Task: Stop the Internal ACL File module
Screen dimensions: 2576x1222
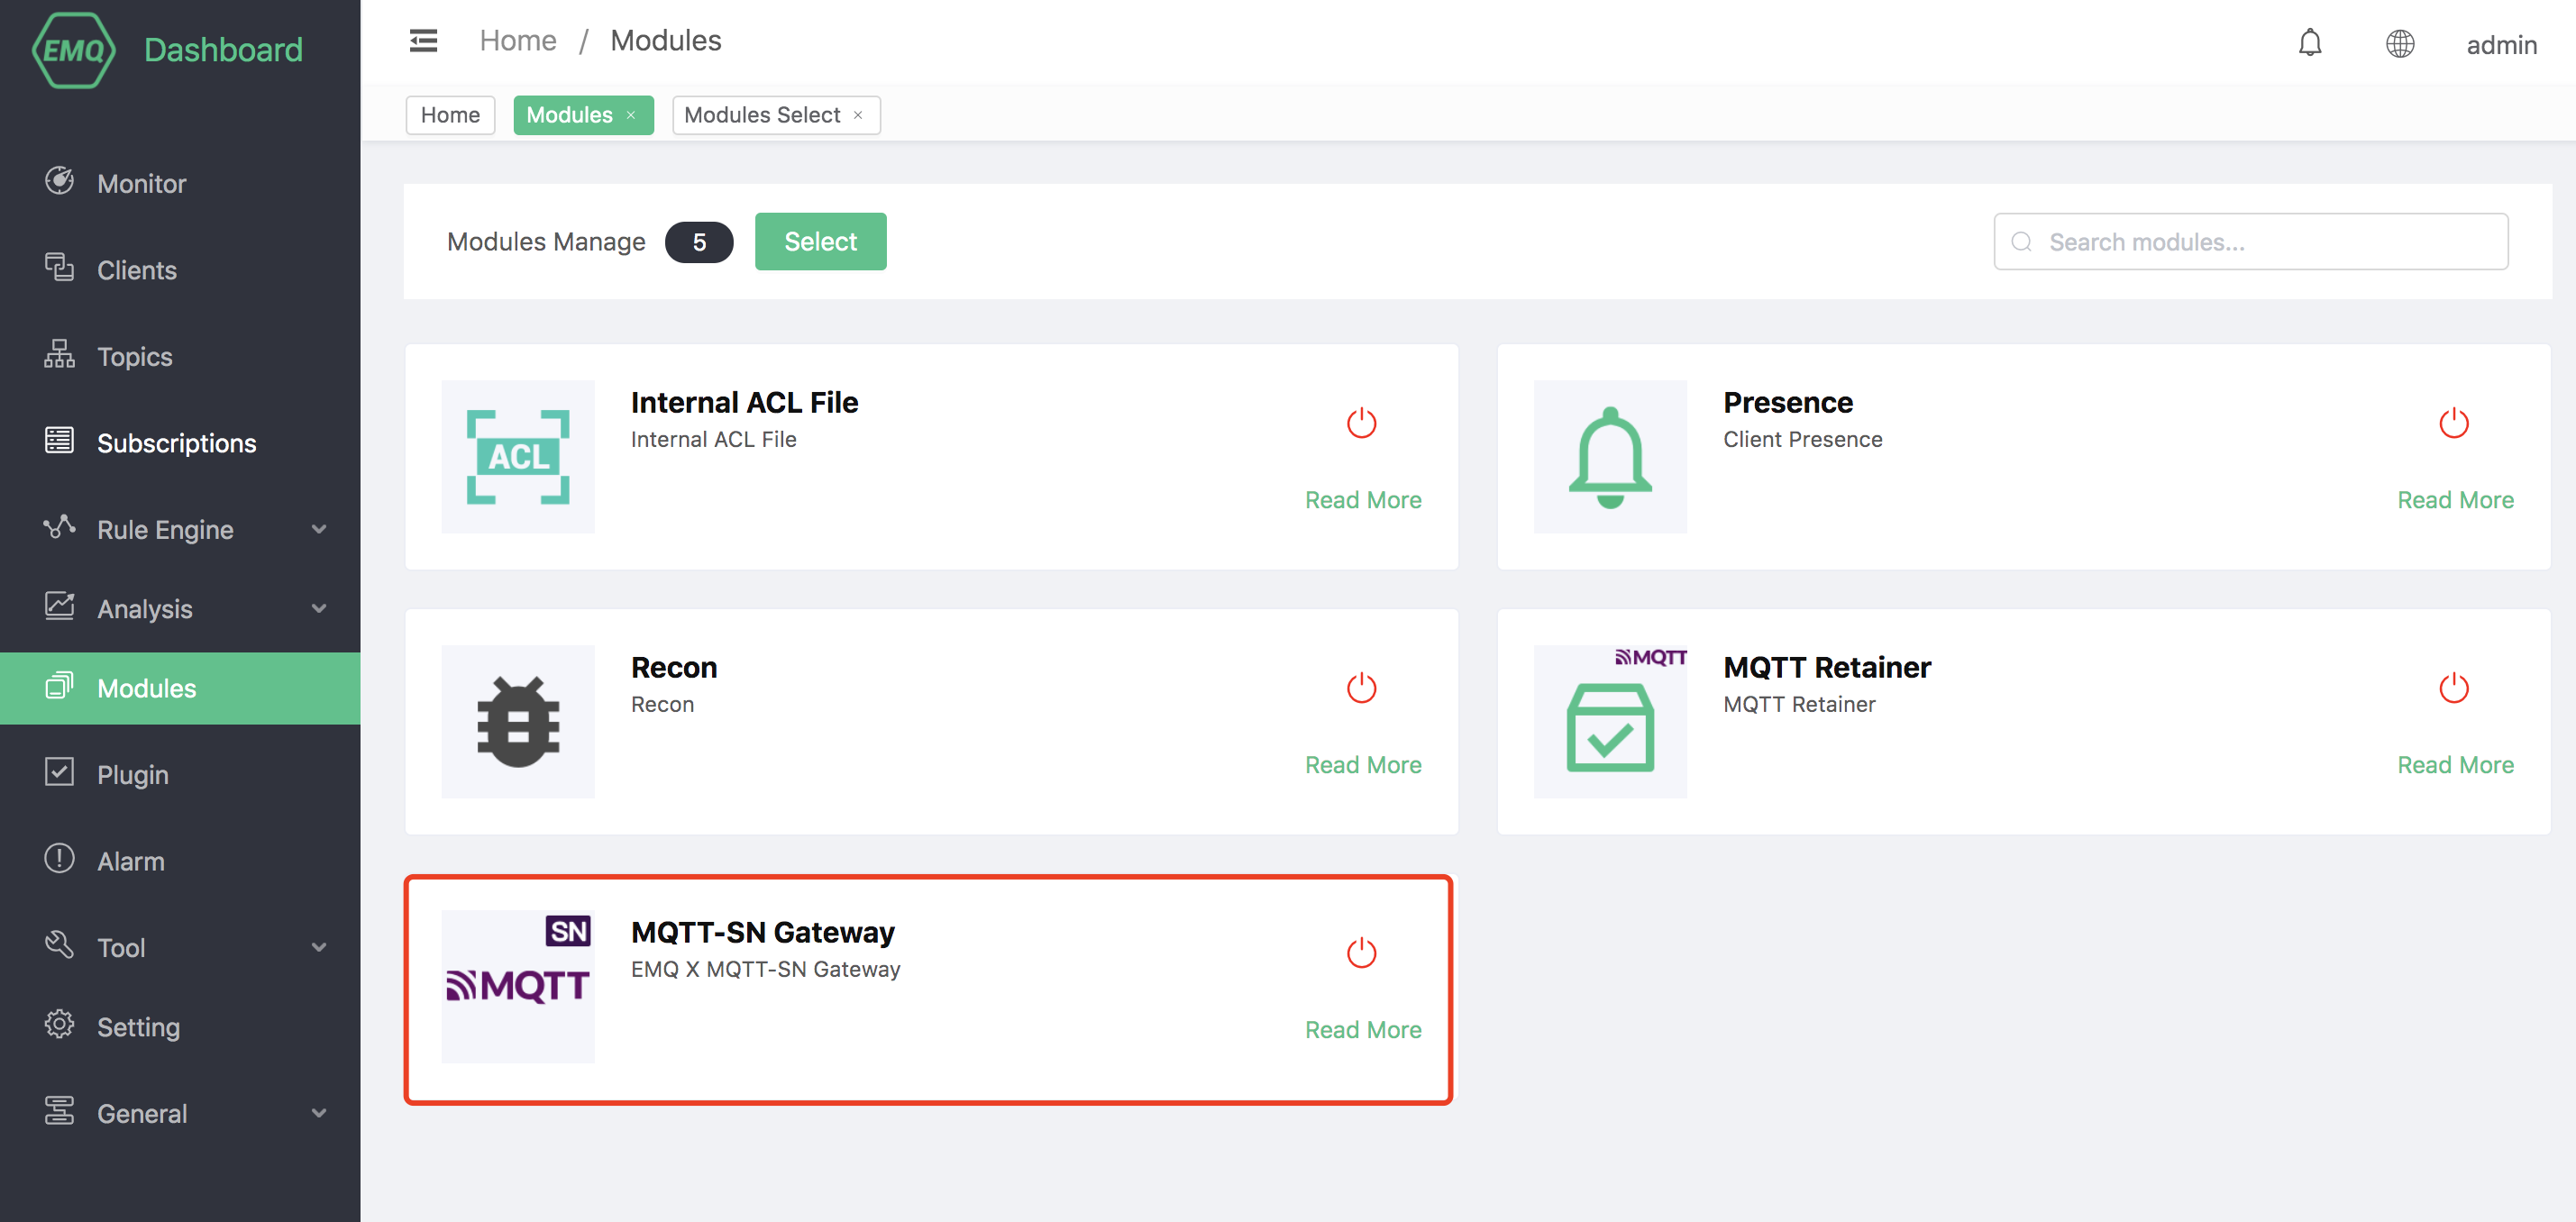Action: coord(1362,423)
